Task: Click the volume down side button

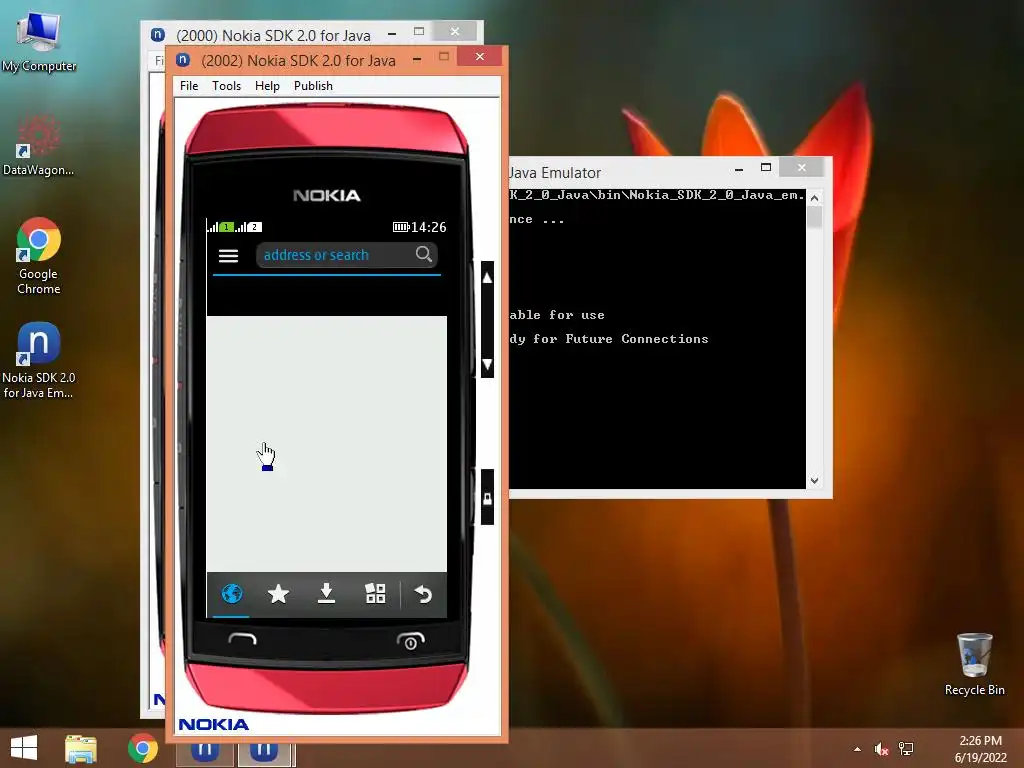Action: (x=487, y=364)
